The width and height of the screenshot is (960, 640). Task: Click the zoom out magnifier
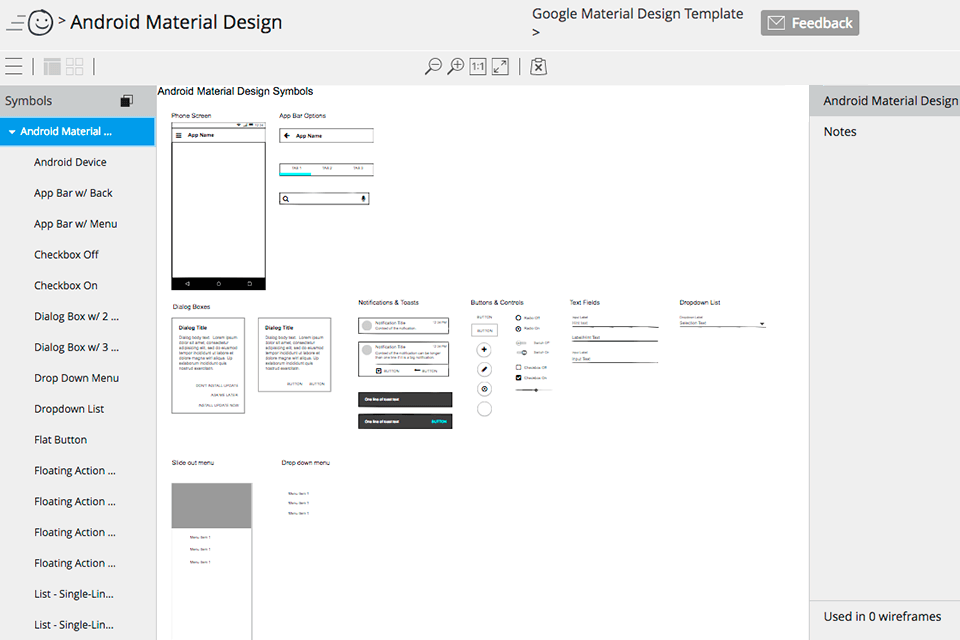click(x=433, y=66)
